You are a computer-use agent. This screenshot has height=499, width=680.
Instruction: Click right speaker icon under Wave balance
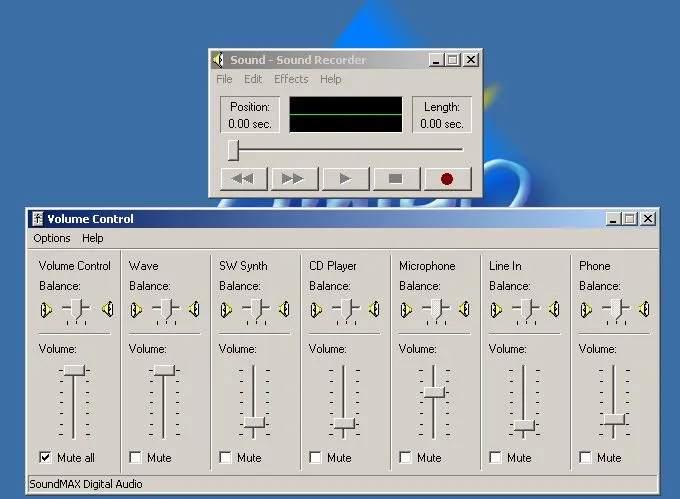click(x=194, y=309)
